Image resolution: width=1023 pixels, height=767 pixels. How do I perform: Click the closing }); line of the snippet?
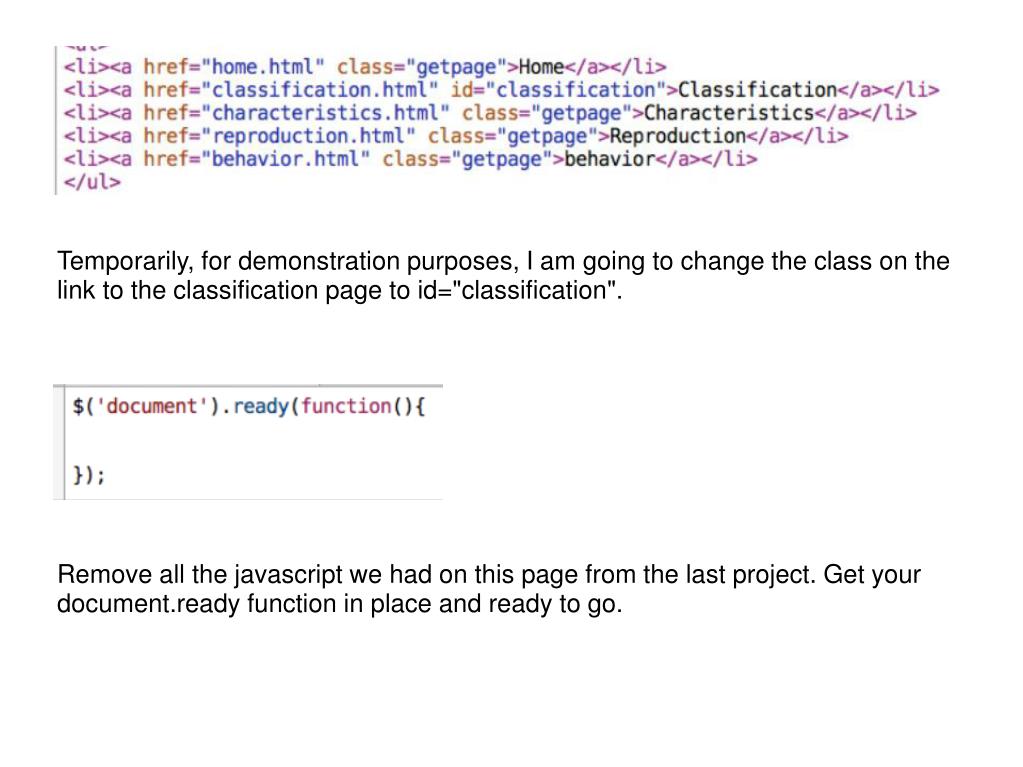[89, 475]
